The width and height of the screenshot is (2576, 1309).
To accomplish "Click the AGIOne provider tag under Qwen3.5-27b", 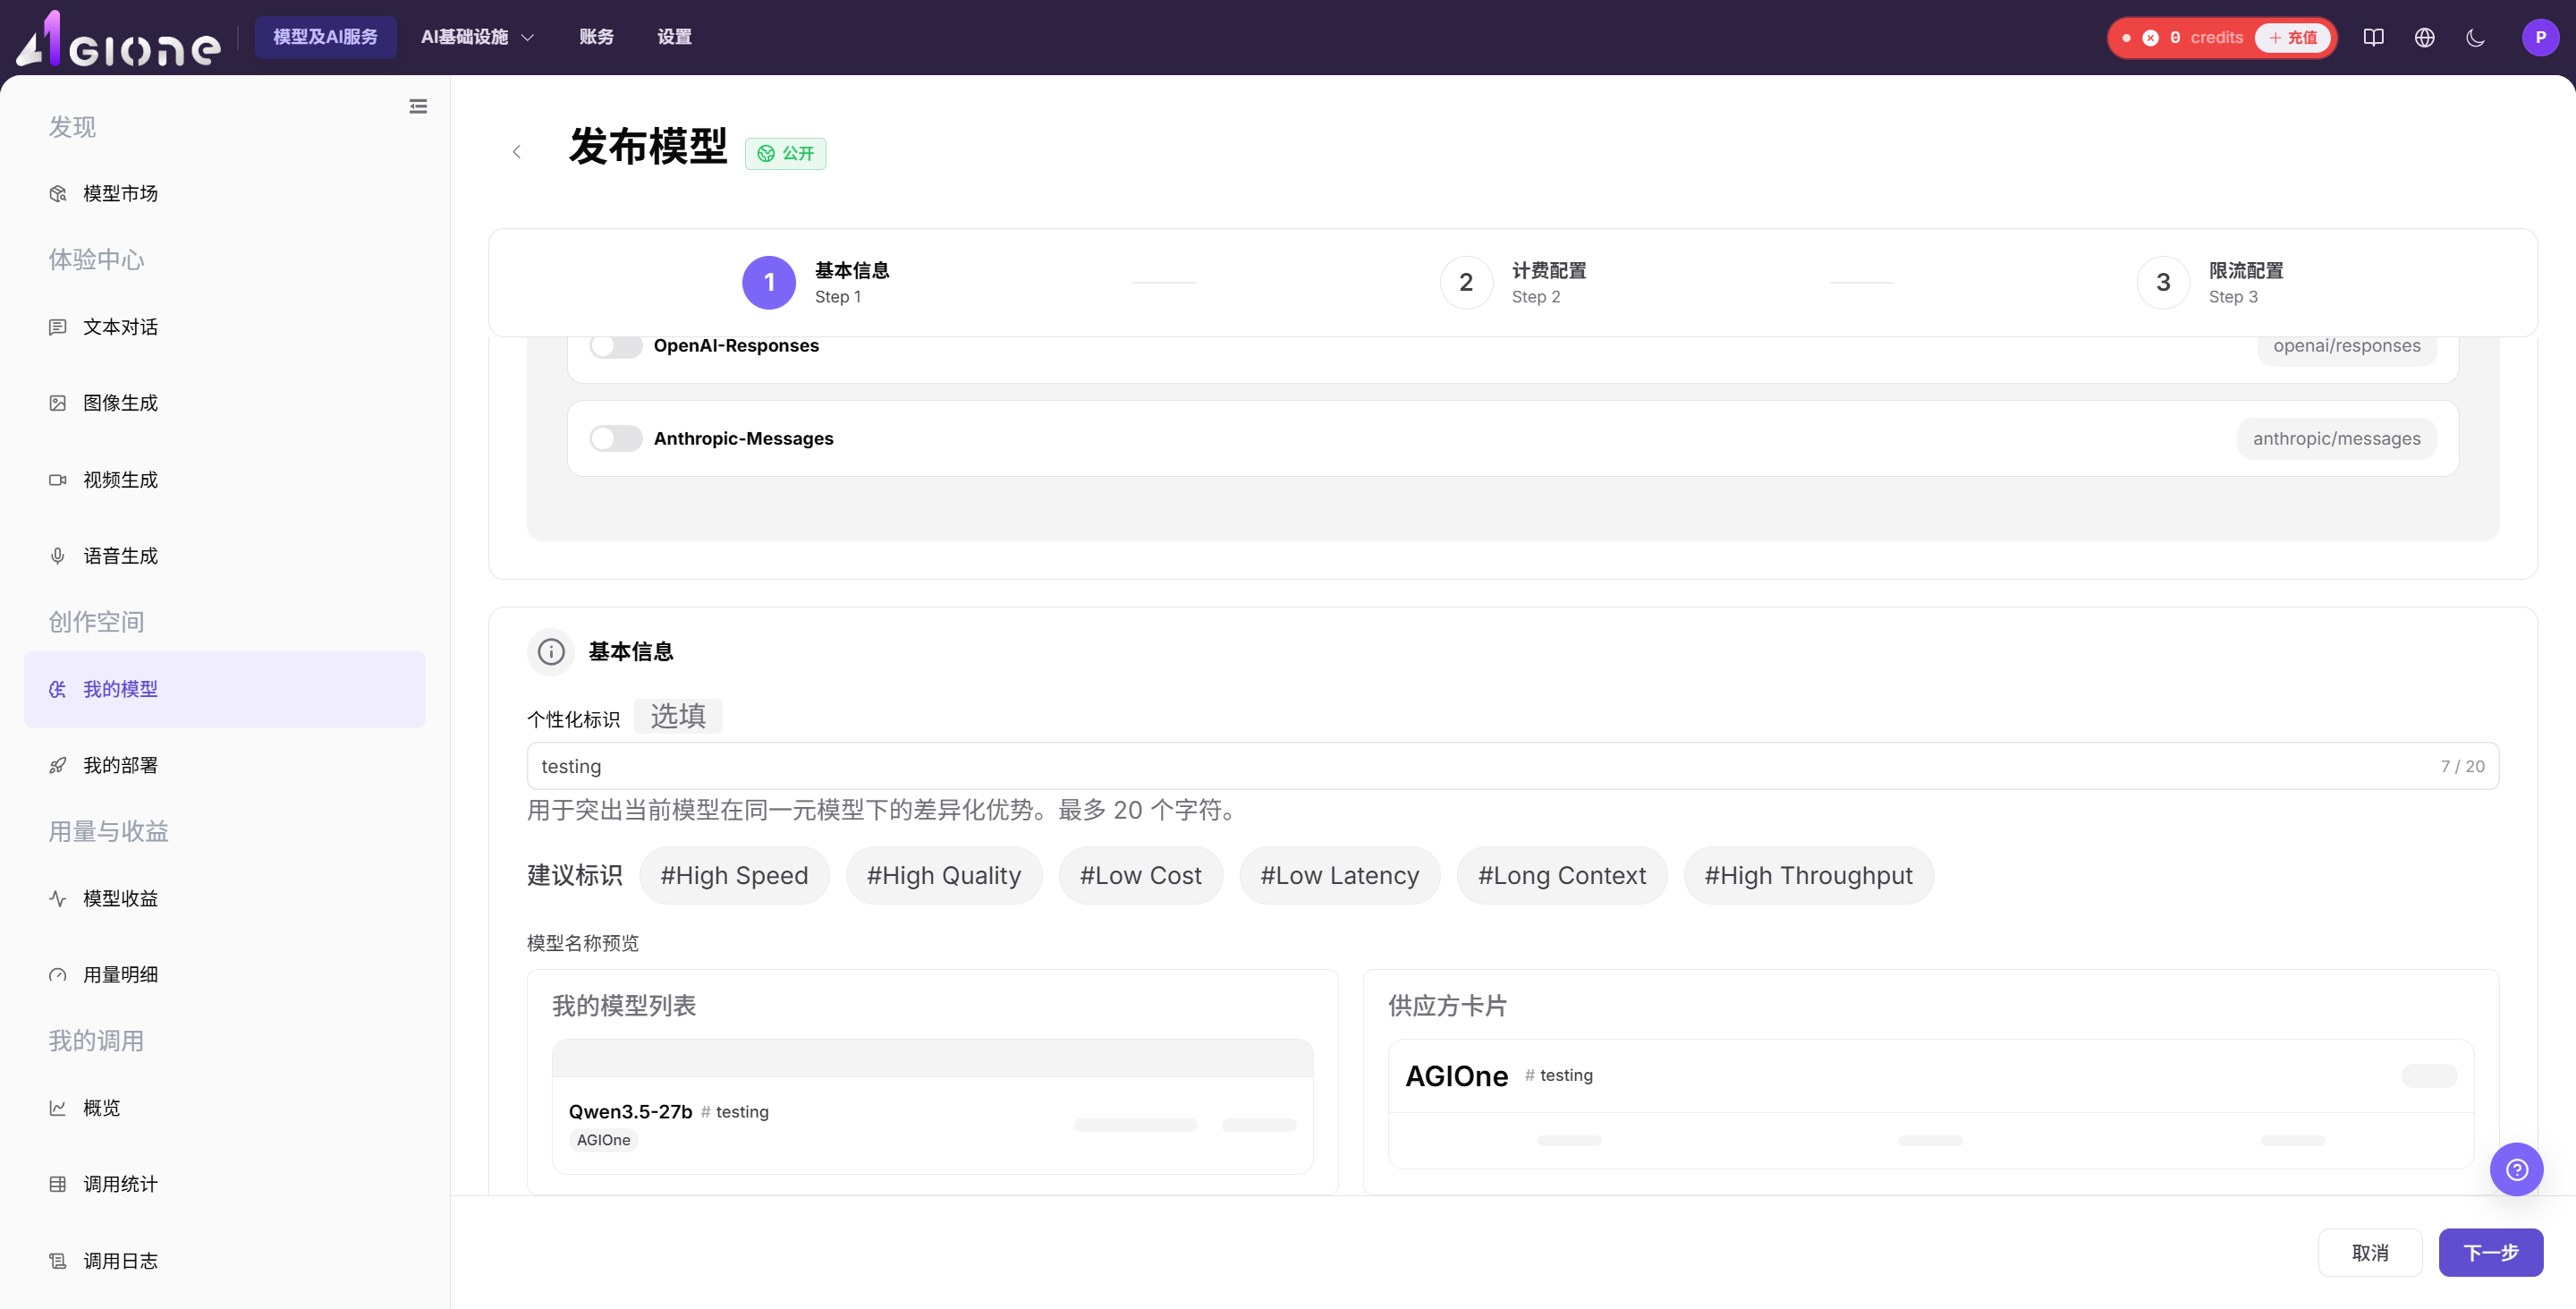I will click(x=603, y=1140).
